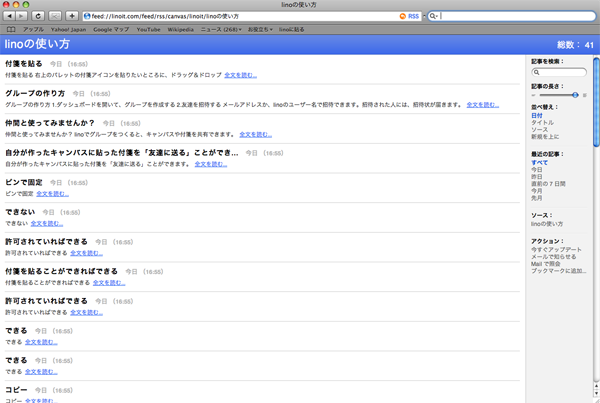Click the linoの使い方 feed header title

37,44
